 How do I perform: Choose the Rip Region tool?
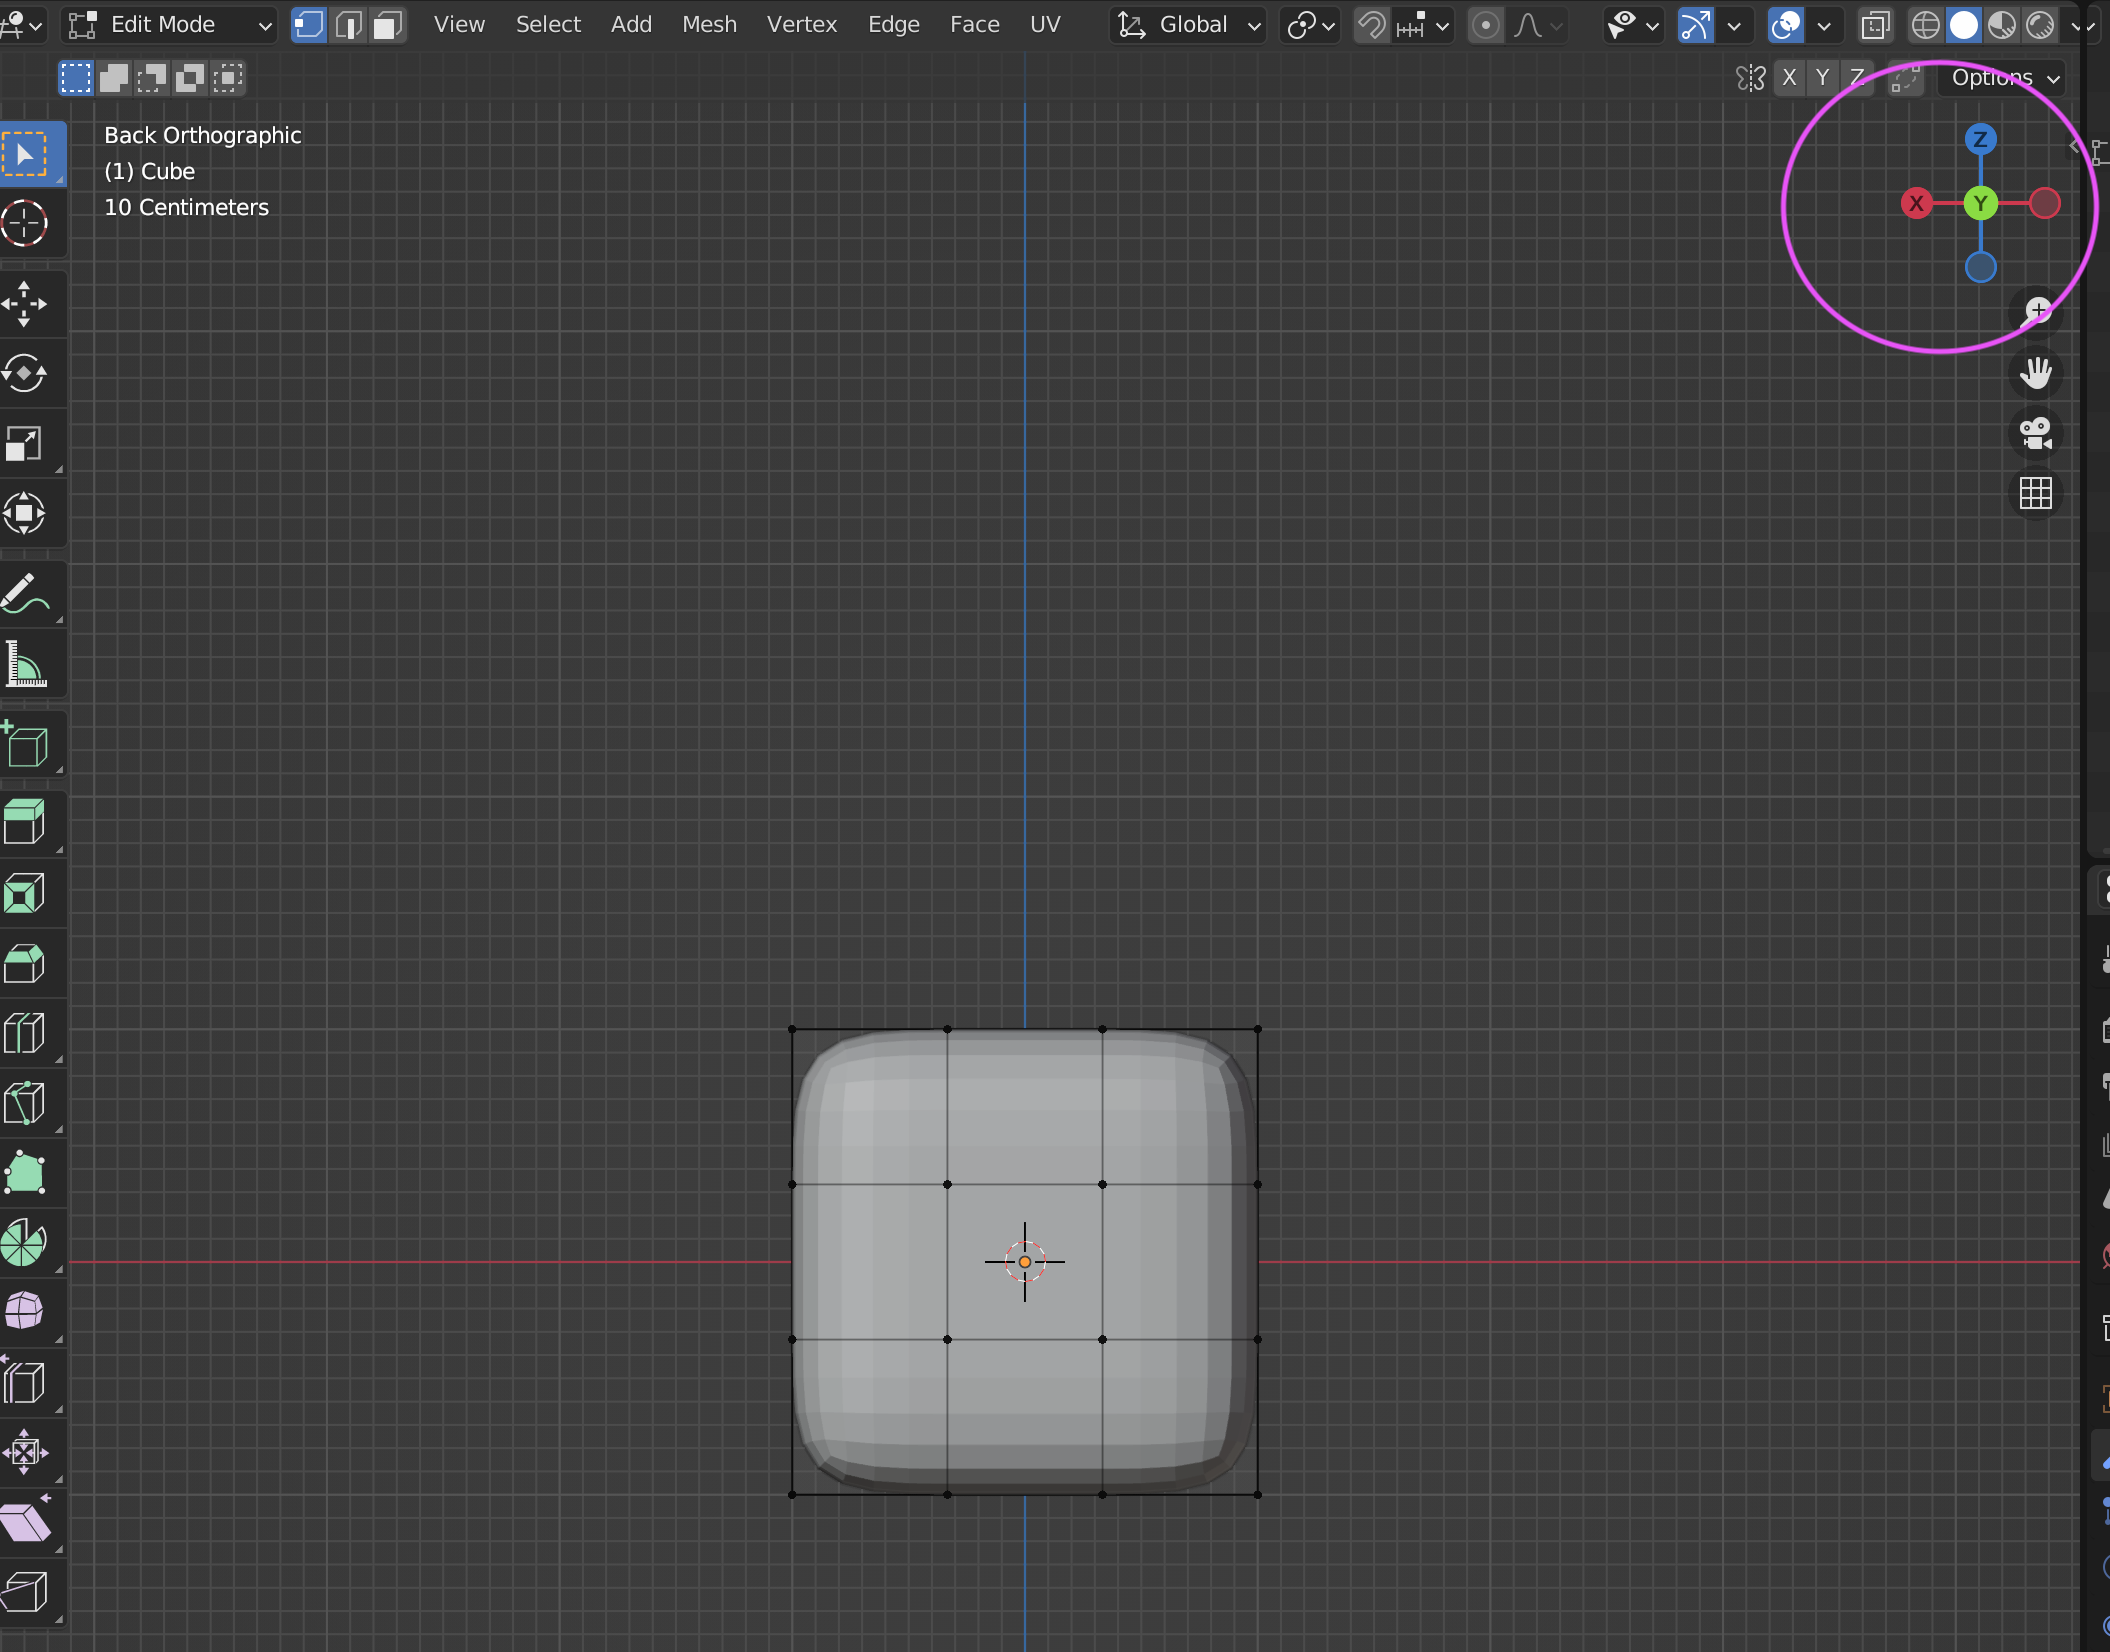pos(26,1593)
